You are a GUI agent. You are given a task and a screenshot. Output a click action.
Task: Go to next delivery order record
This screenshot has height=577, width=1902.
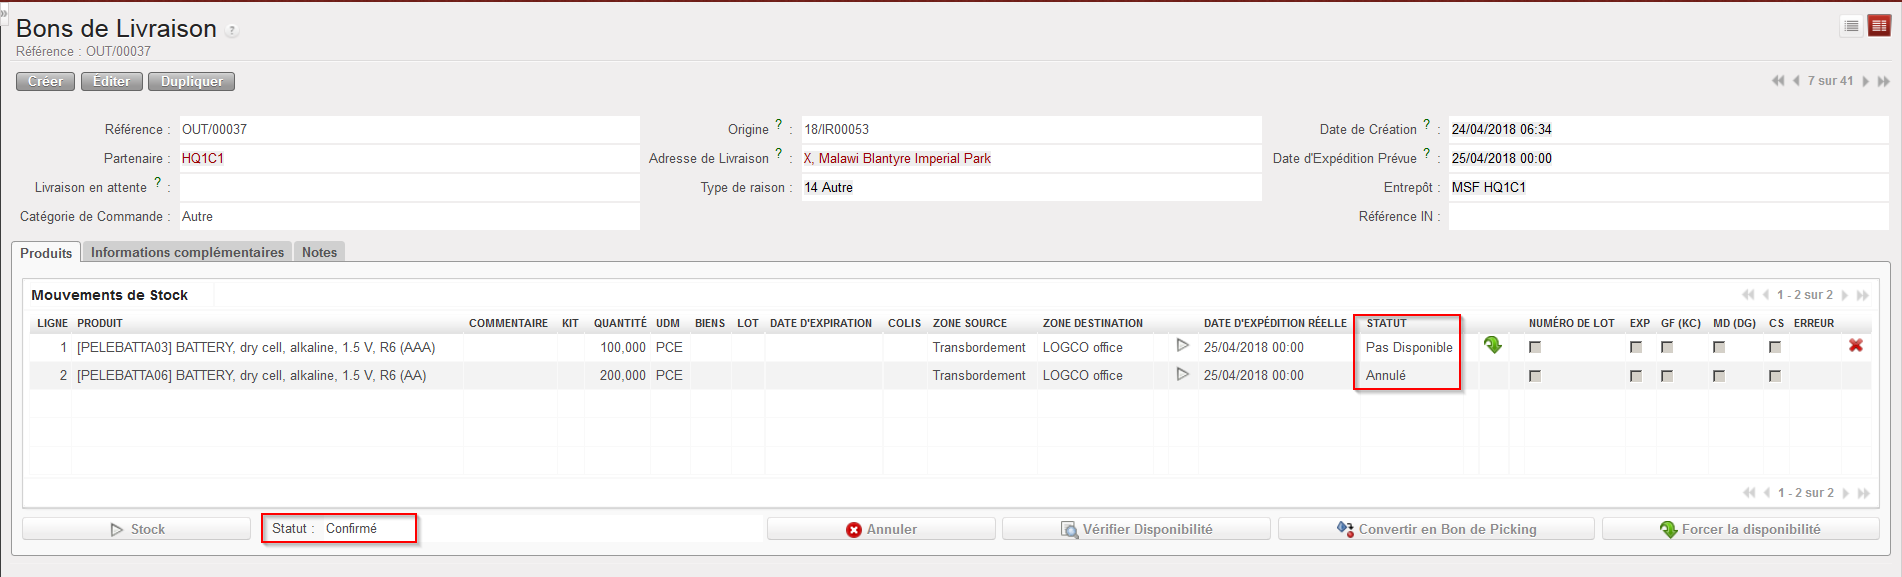tap(1865, 81)
